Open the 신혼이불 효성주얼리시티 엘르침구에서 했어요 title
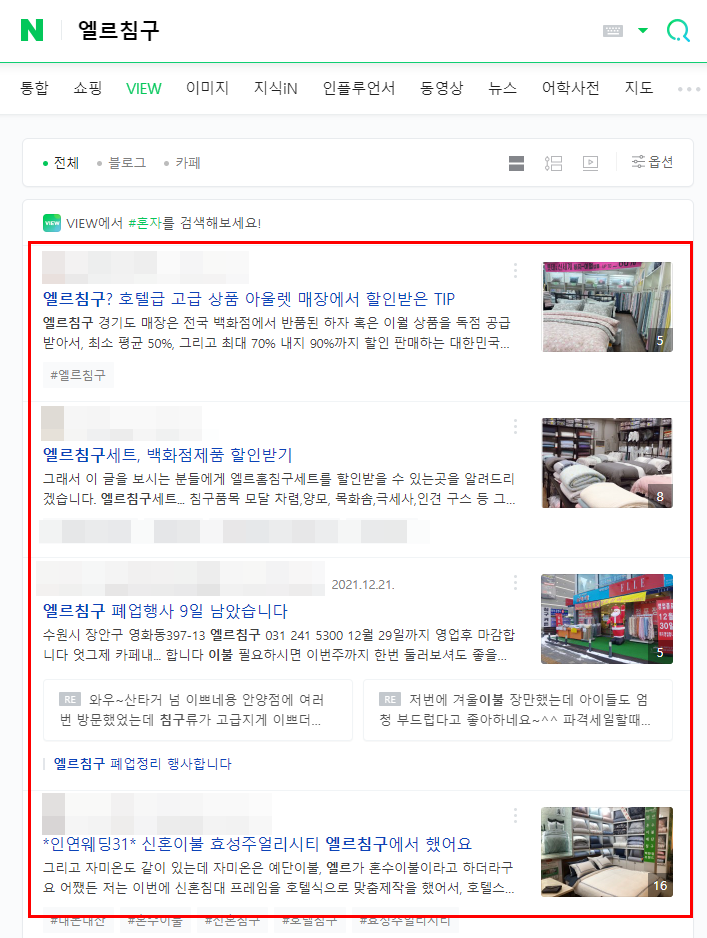The image size is (707, 938). pyautogui.click(x=257, y=844)
